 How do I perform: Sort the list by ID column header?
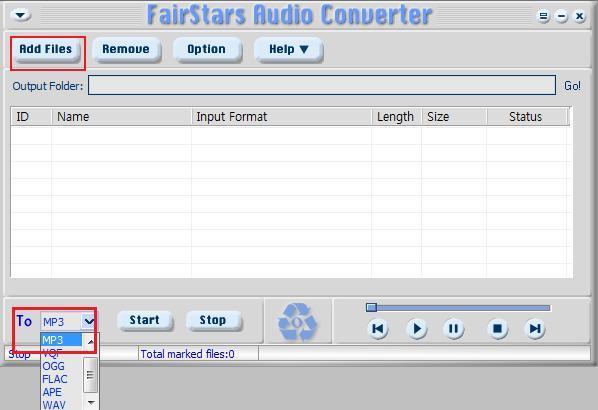point(31,117)
